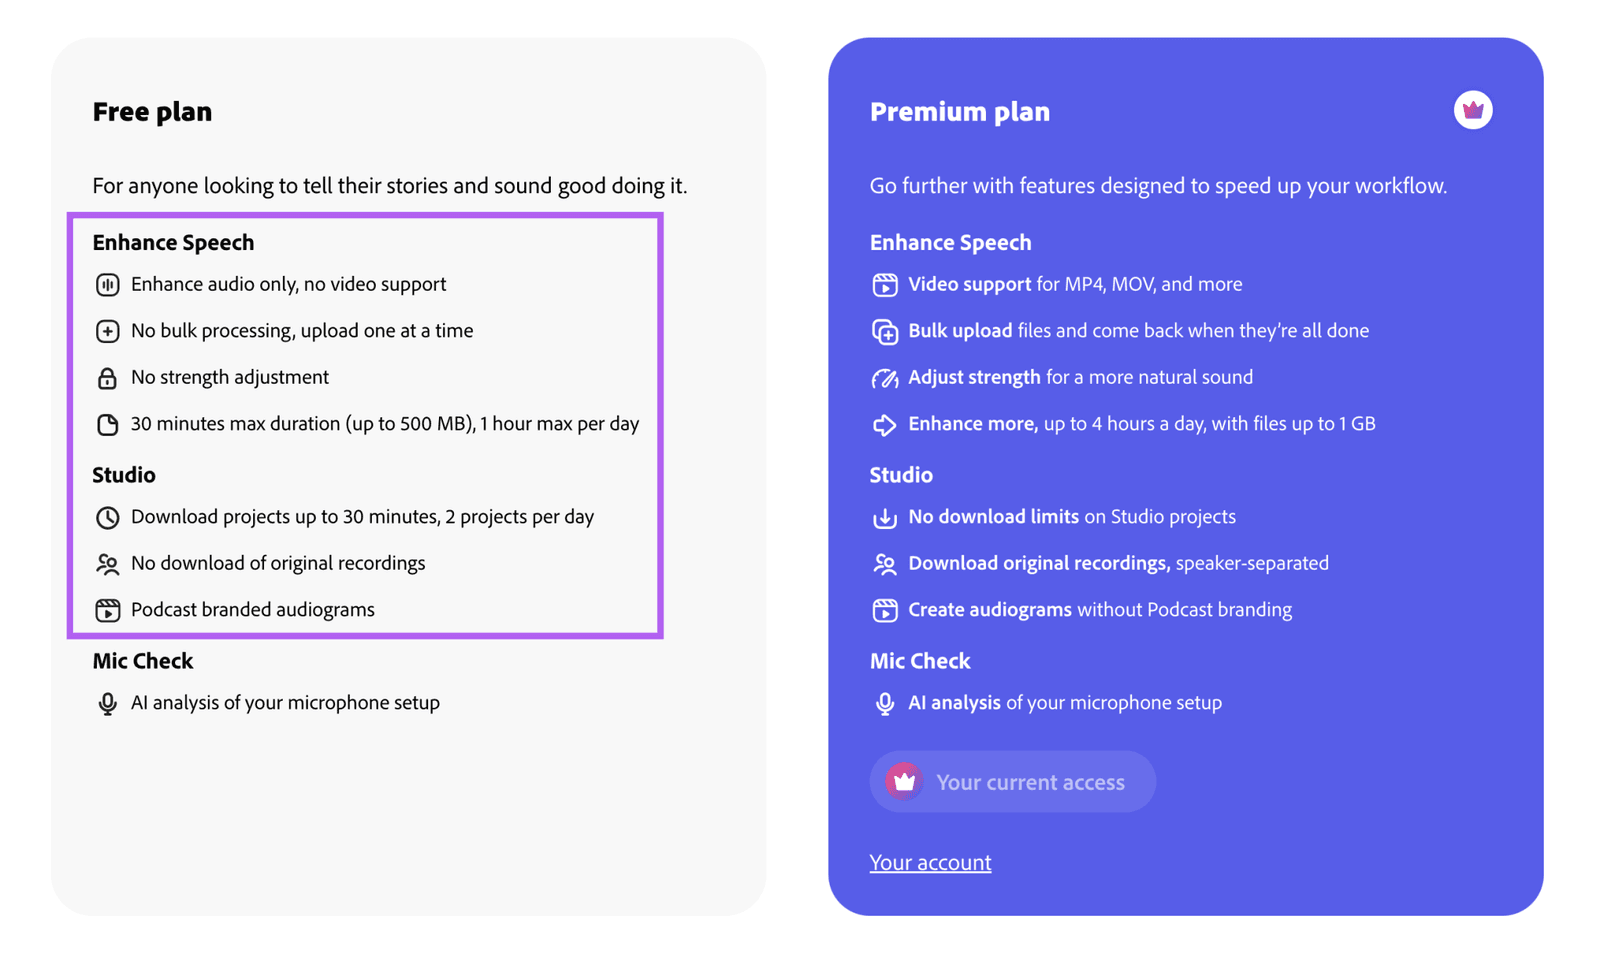Viewport: 1600px width, 965px height.
Task: Click the clock icon beside Download projects
Action: coord(107,517)
